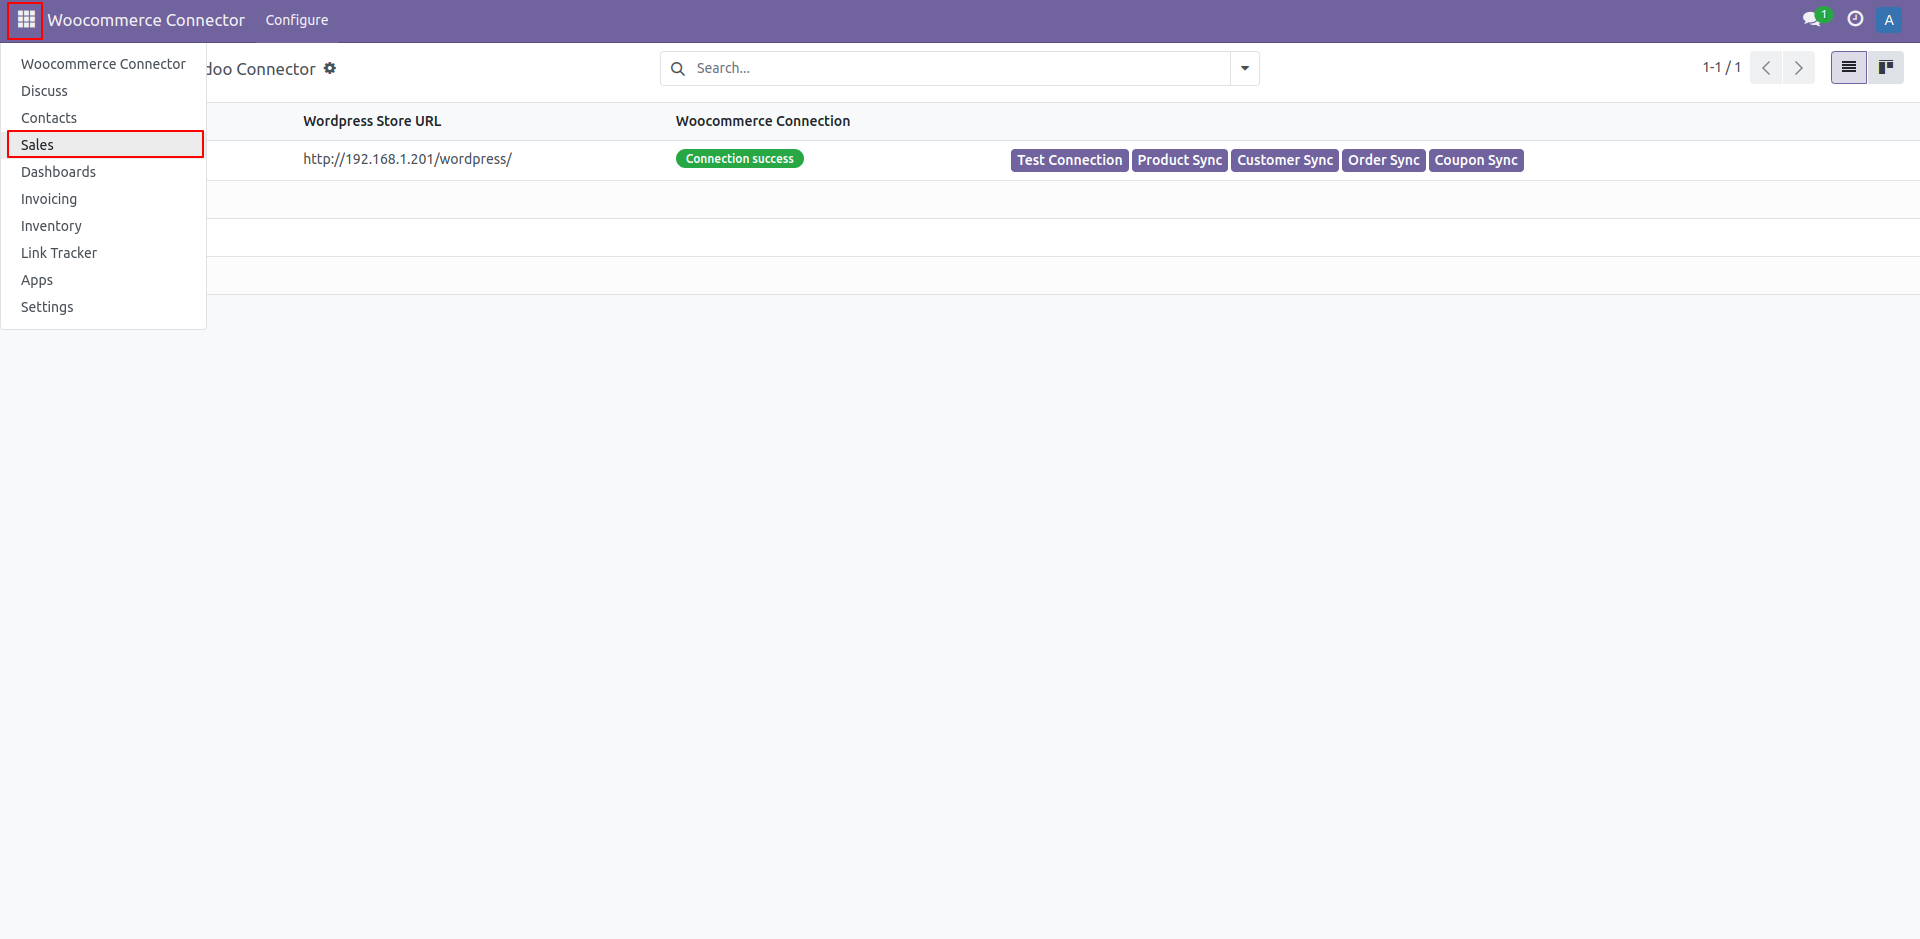Switch to list view
The height and width of the screenshot is (939, 1920).
[1848, 68]
